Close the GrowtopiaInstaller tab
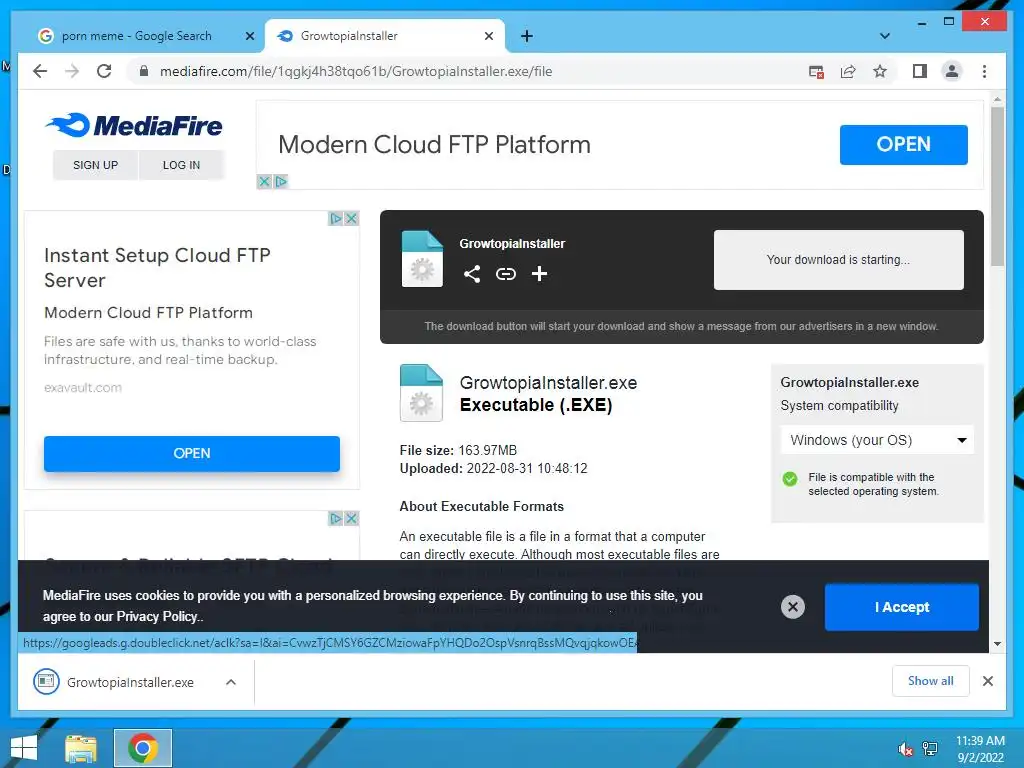 click(x=488, y=36)
